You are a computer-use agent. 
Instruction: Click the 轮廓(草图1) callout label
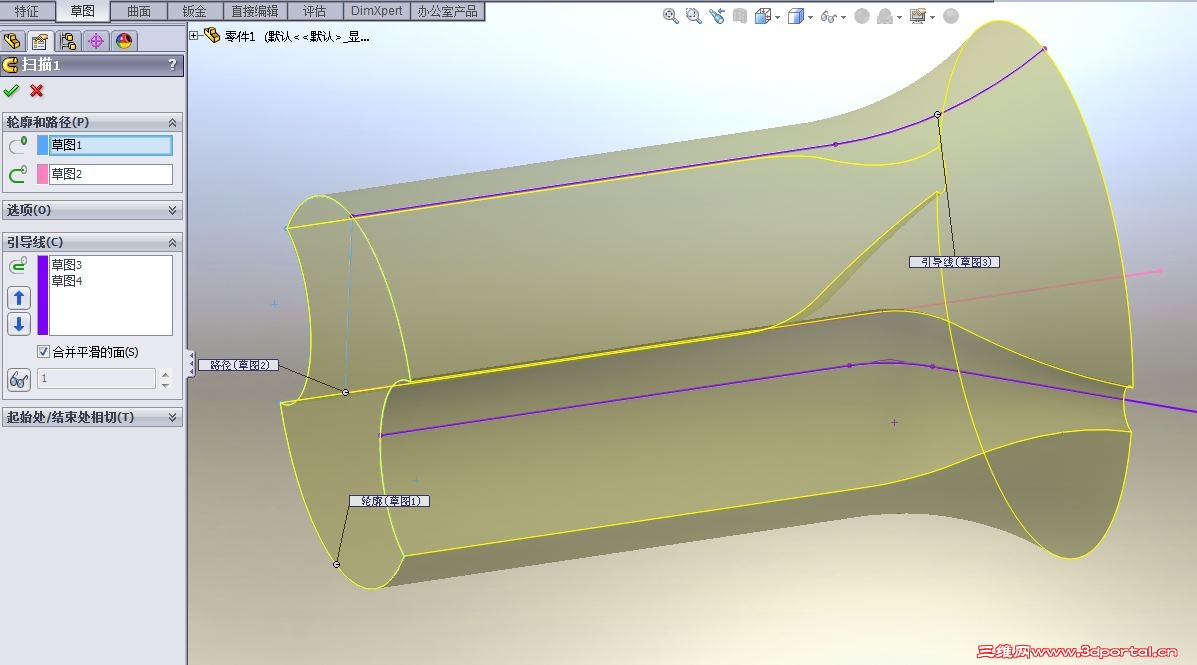coord(389,501)
